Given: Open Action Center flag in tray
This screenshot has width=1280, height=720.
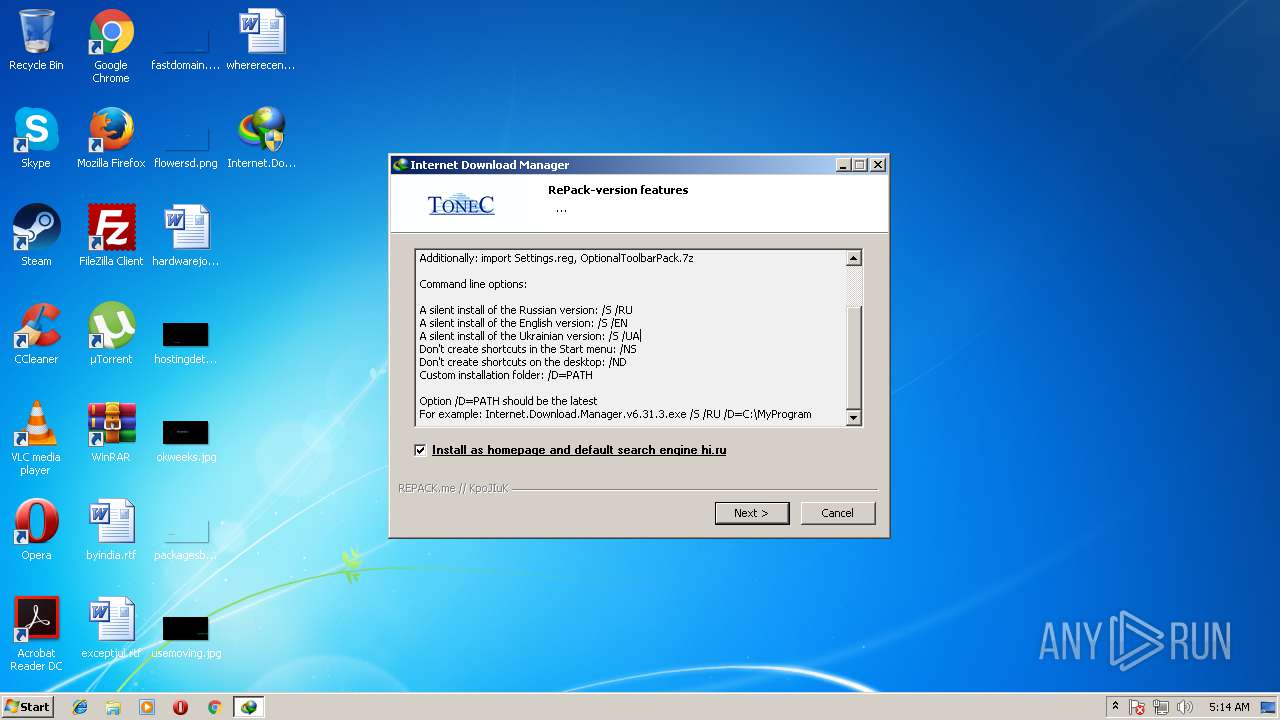Looking at the screenshot, I should 1137,707.
